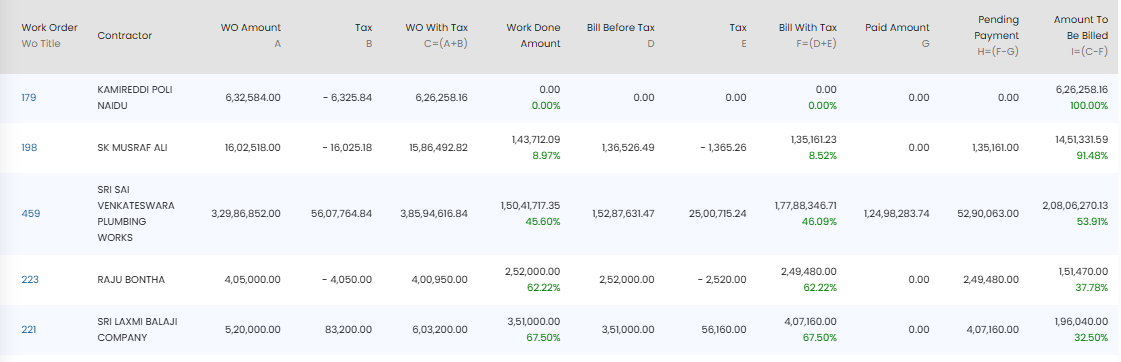Click tax value - 4,050.00

click(x=347, y=280)
